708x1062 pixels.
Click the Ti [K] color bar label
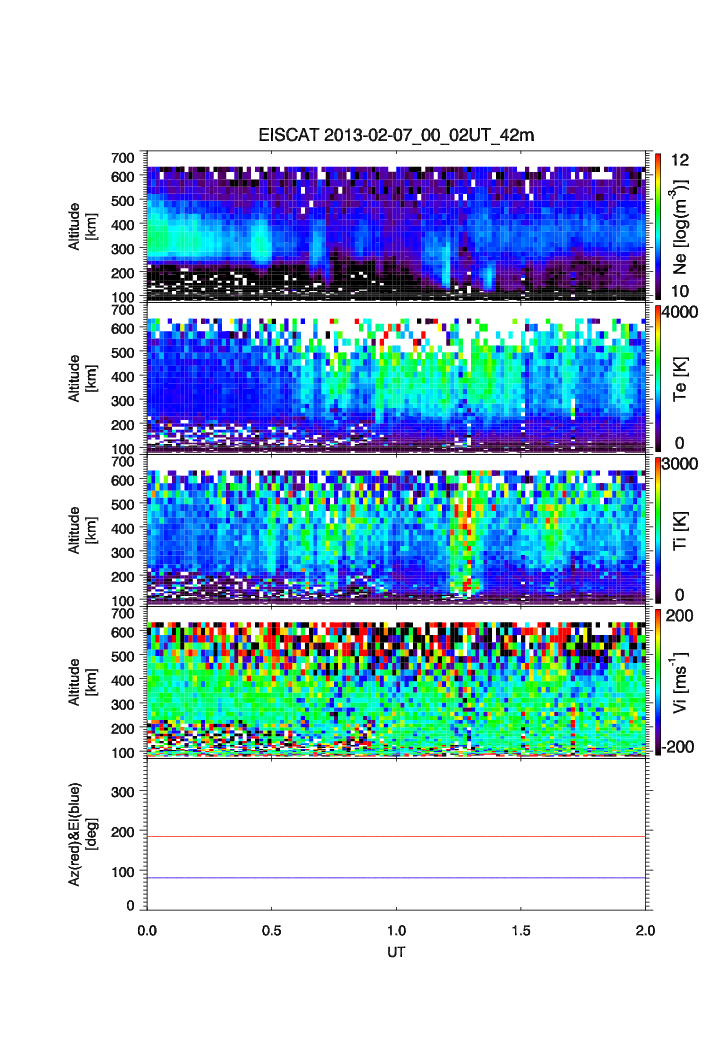click(680, 531)
